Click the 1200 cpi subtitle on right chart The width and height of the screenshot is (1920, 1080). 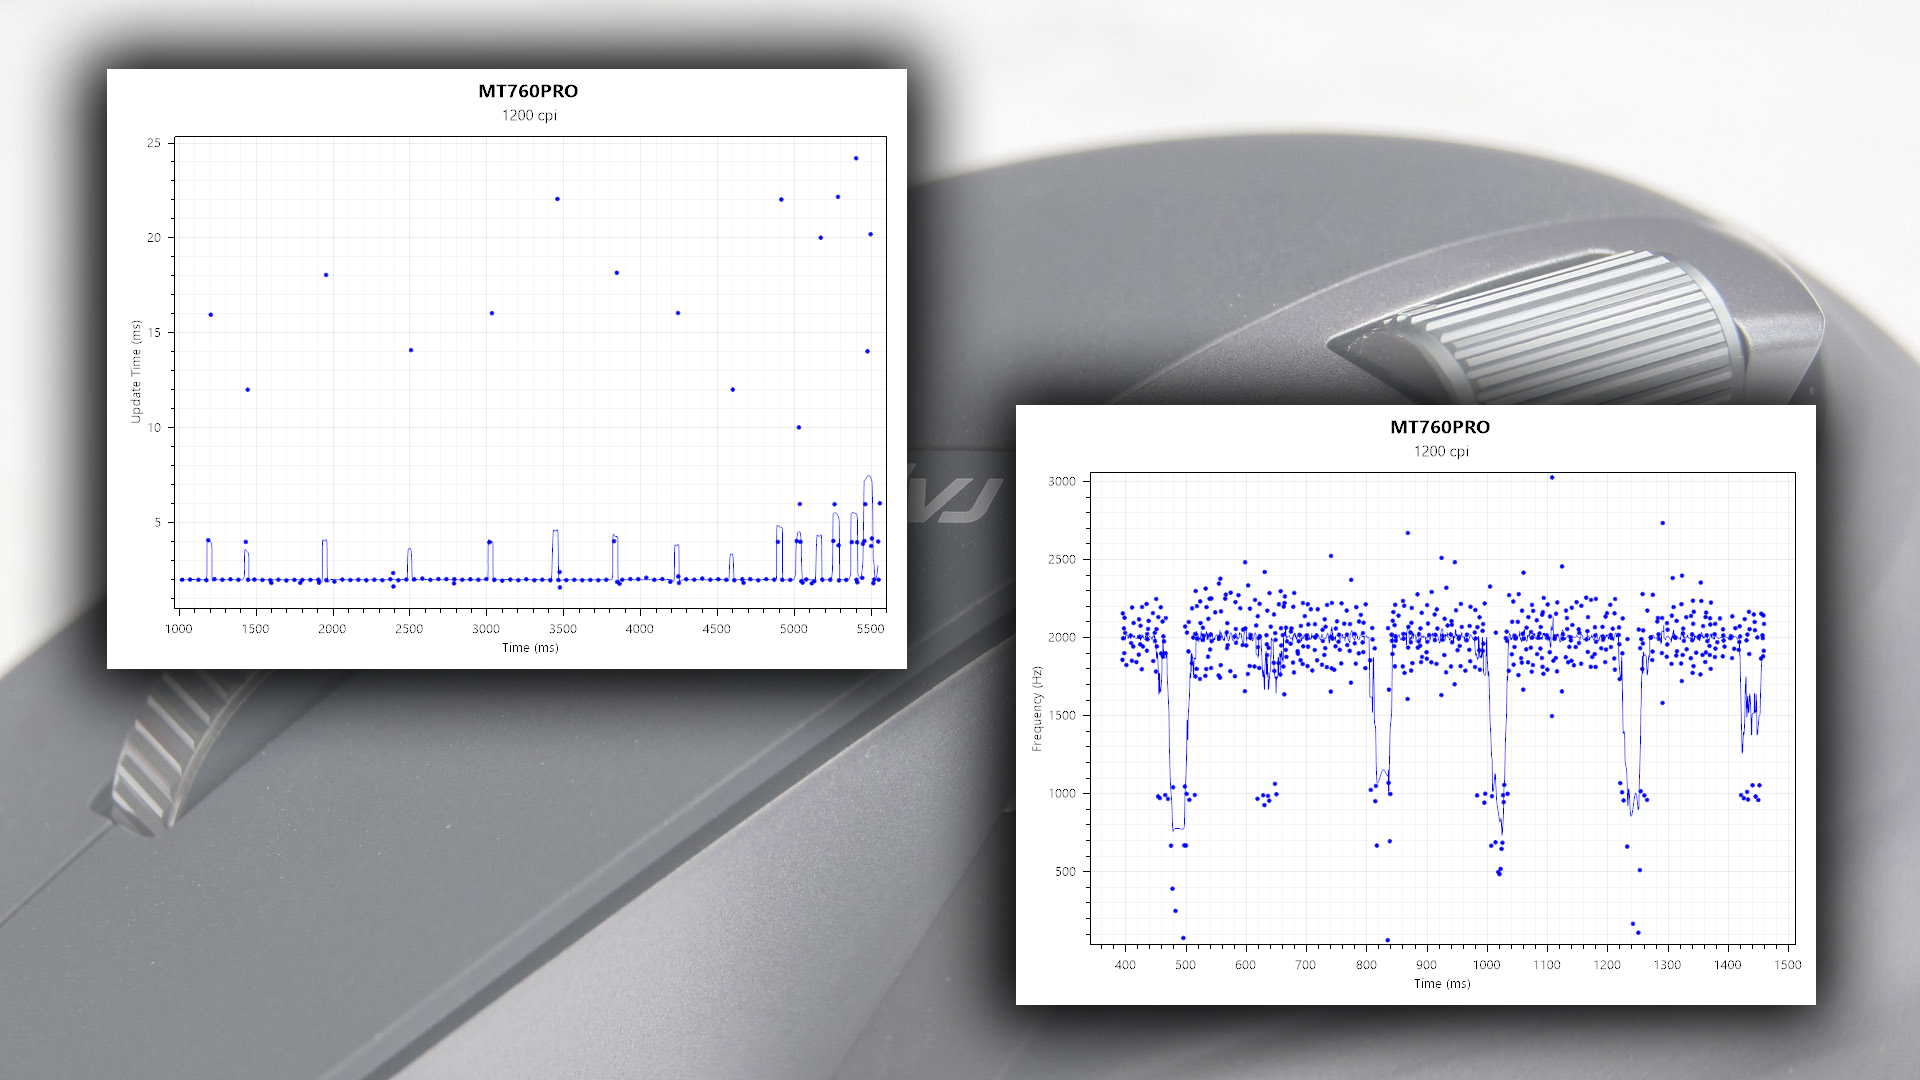click(x=1440, y=451)
